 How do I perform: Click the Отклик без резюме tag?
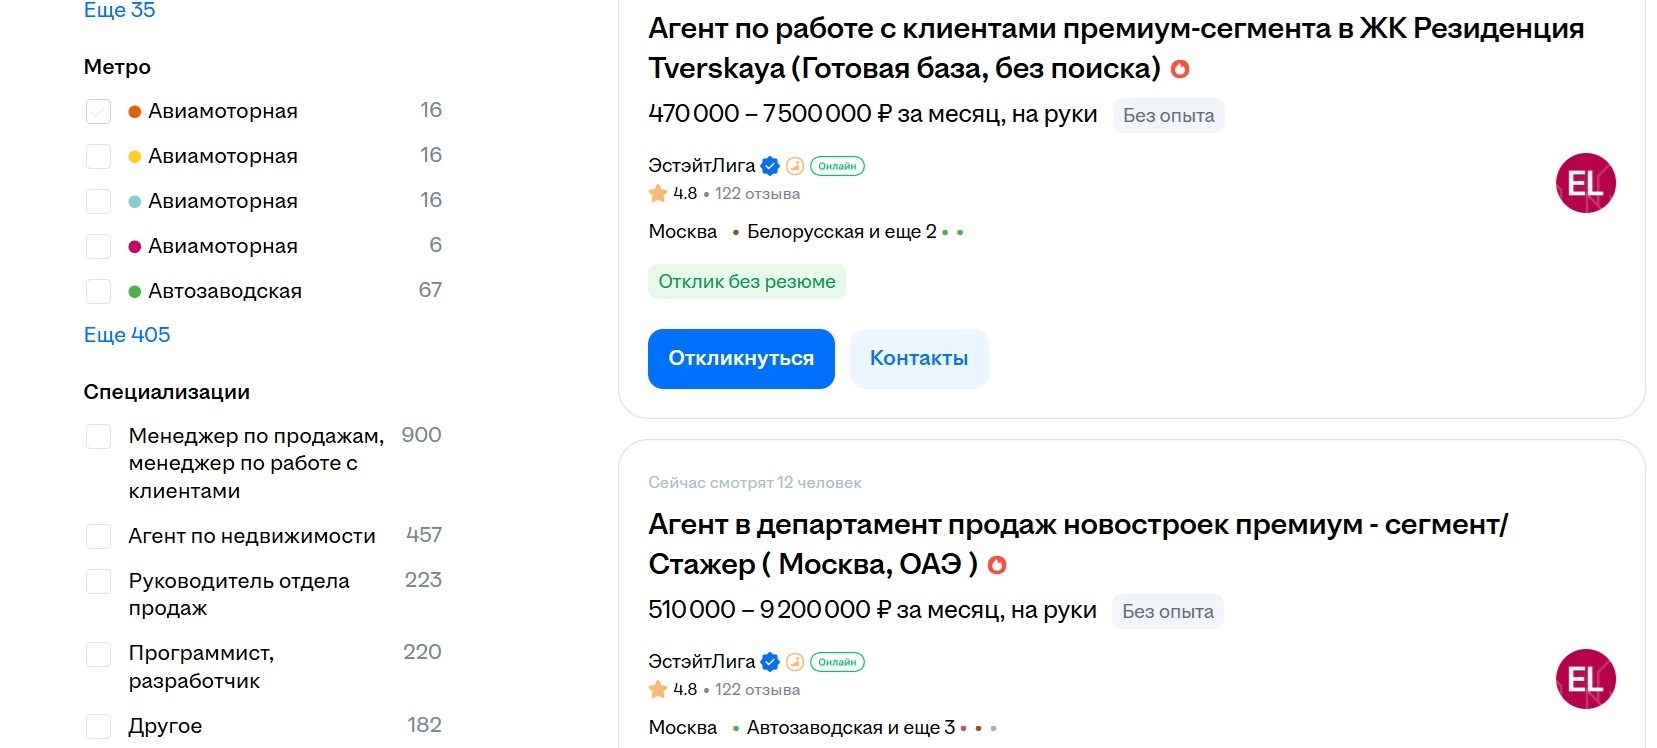746,281
